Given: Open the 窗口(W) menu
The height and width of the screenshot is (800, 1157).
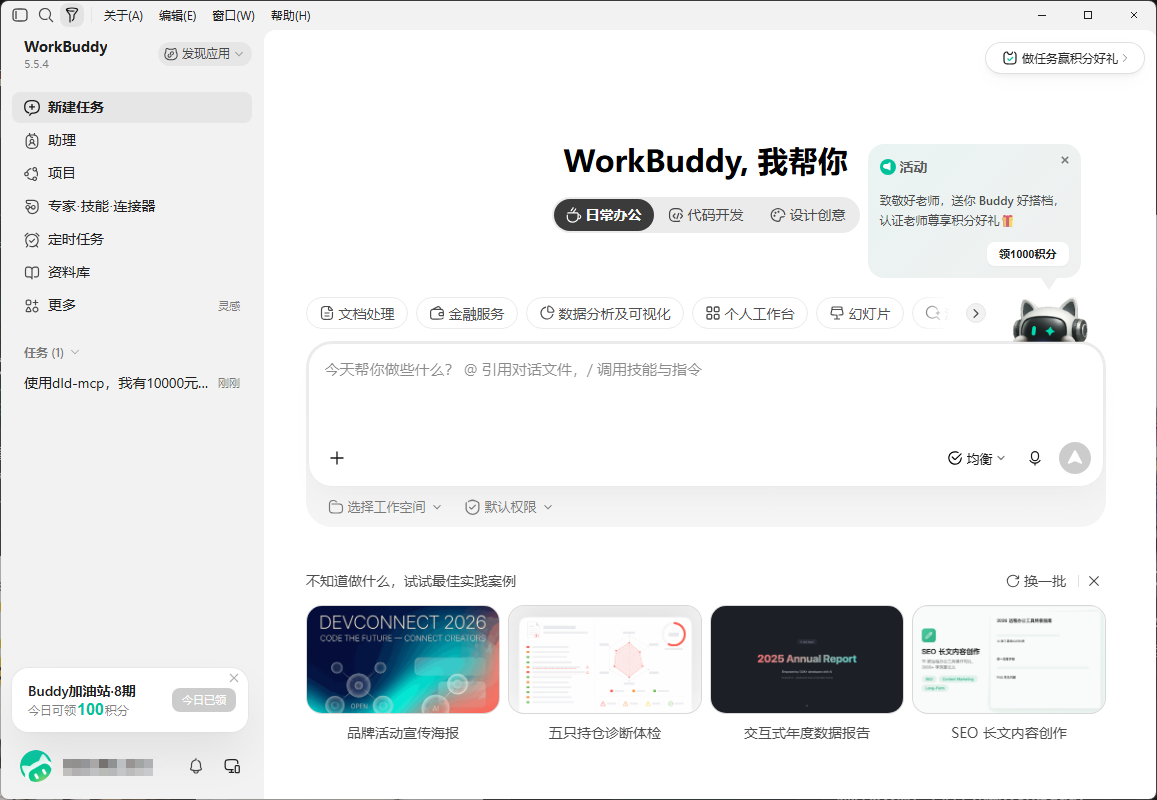Looking at the screenshot, I should (233, 15).
